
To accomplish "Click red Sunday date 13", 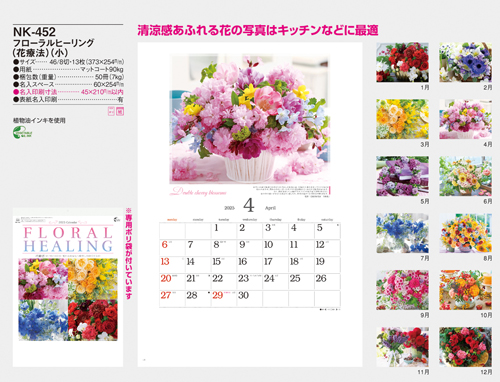I will coord(165,262).
